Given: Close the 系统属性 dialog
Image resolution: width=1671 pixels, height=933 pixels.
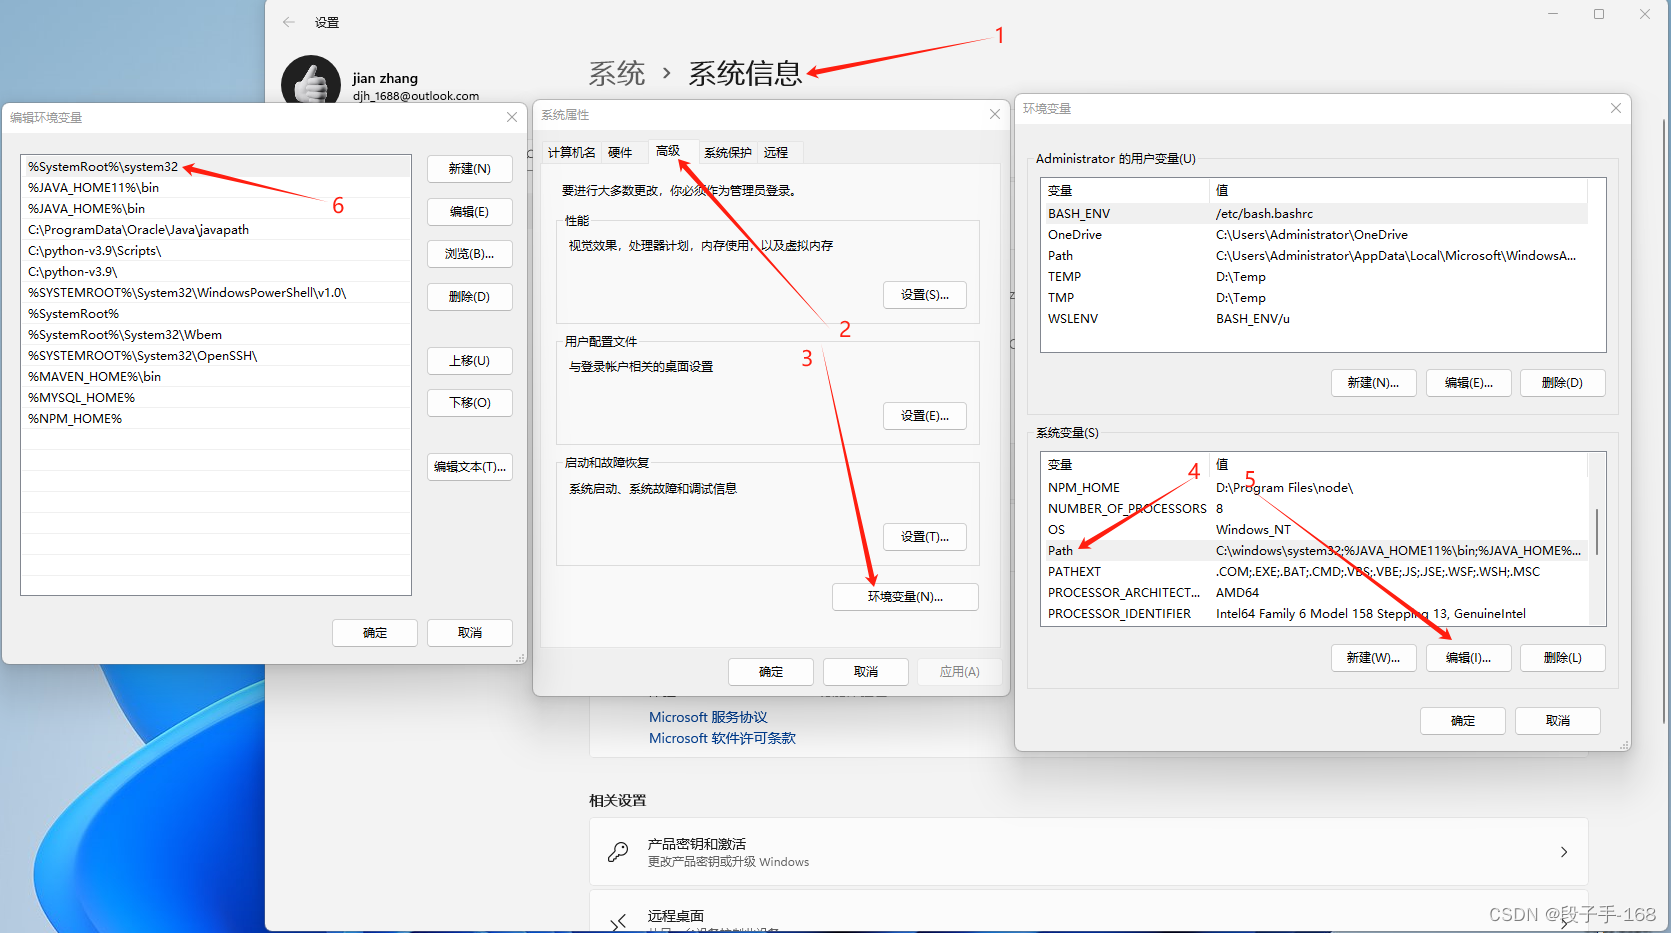Looking at the screenshot, I should coord(995,114).
